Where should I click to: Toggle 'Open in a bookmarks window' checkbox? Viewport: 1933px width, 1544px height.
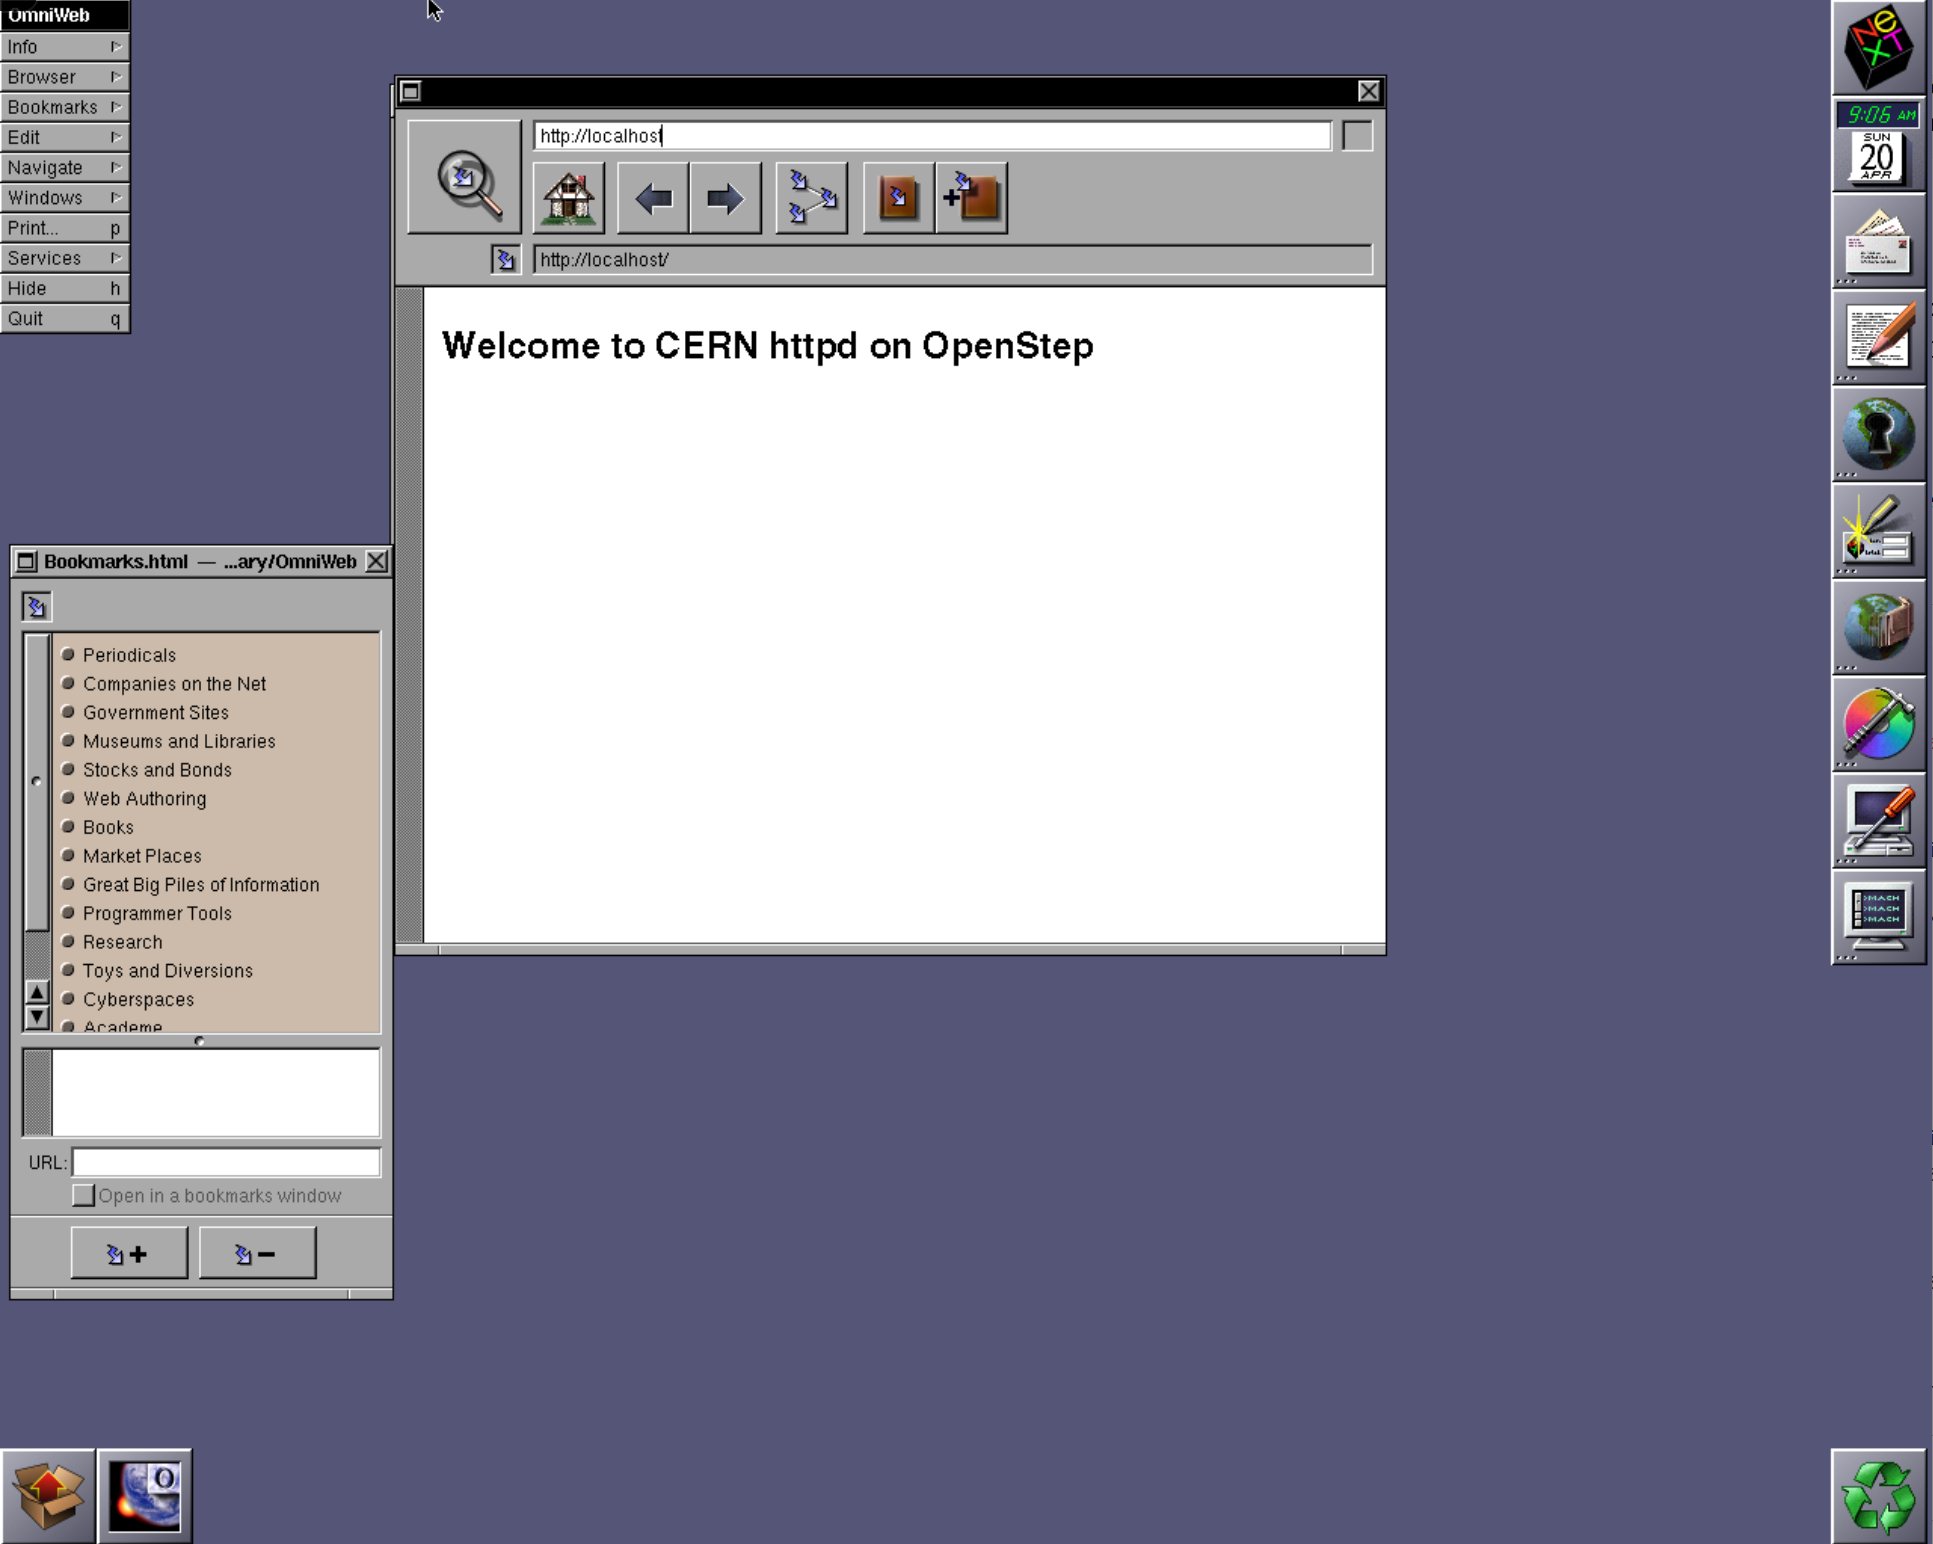[84, 1195]
